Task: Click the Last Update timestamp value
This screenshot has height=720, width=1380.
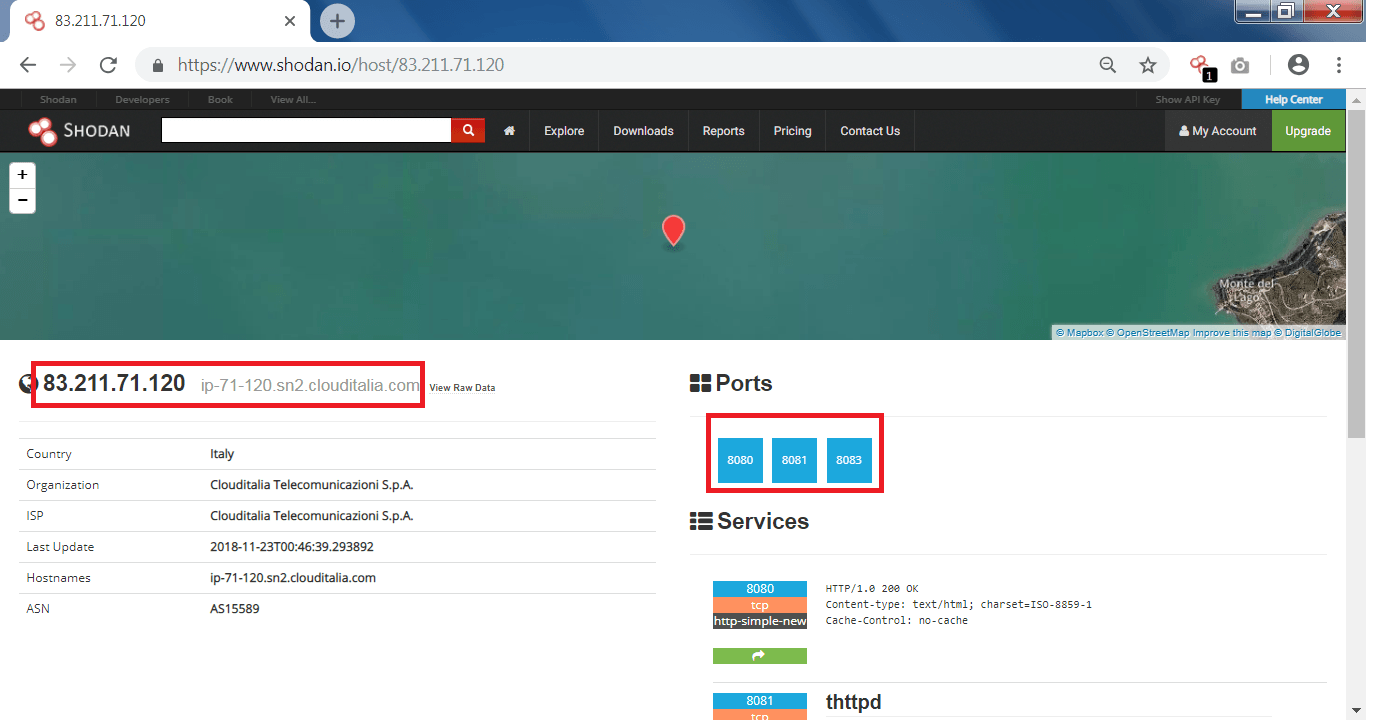Action: click(x=292, y=547)
